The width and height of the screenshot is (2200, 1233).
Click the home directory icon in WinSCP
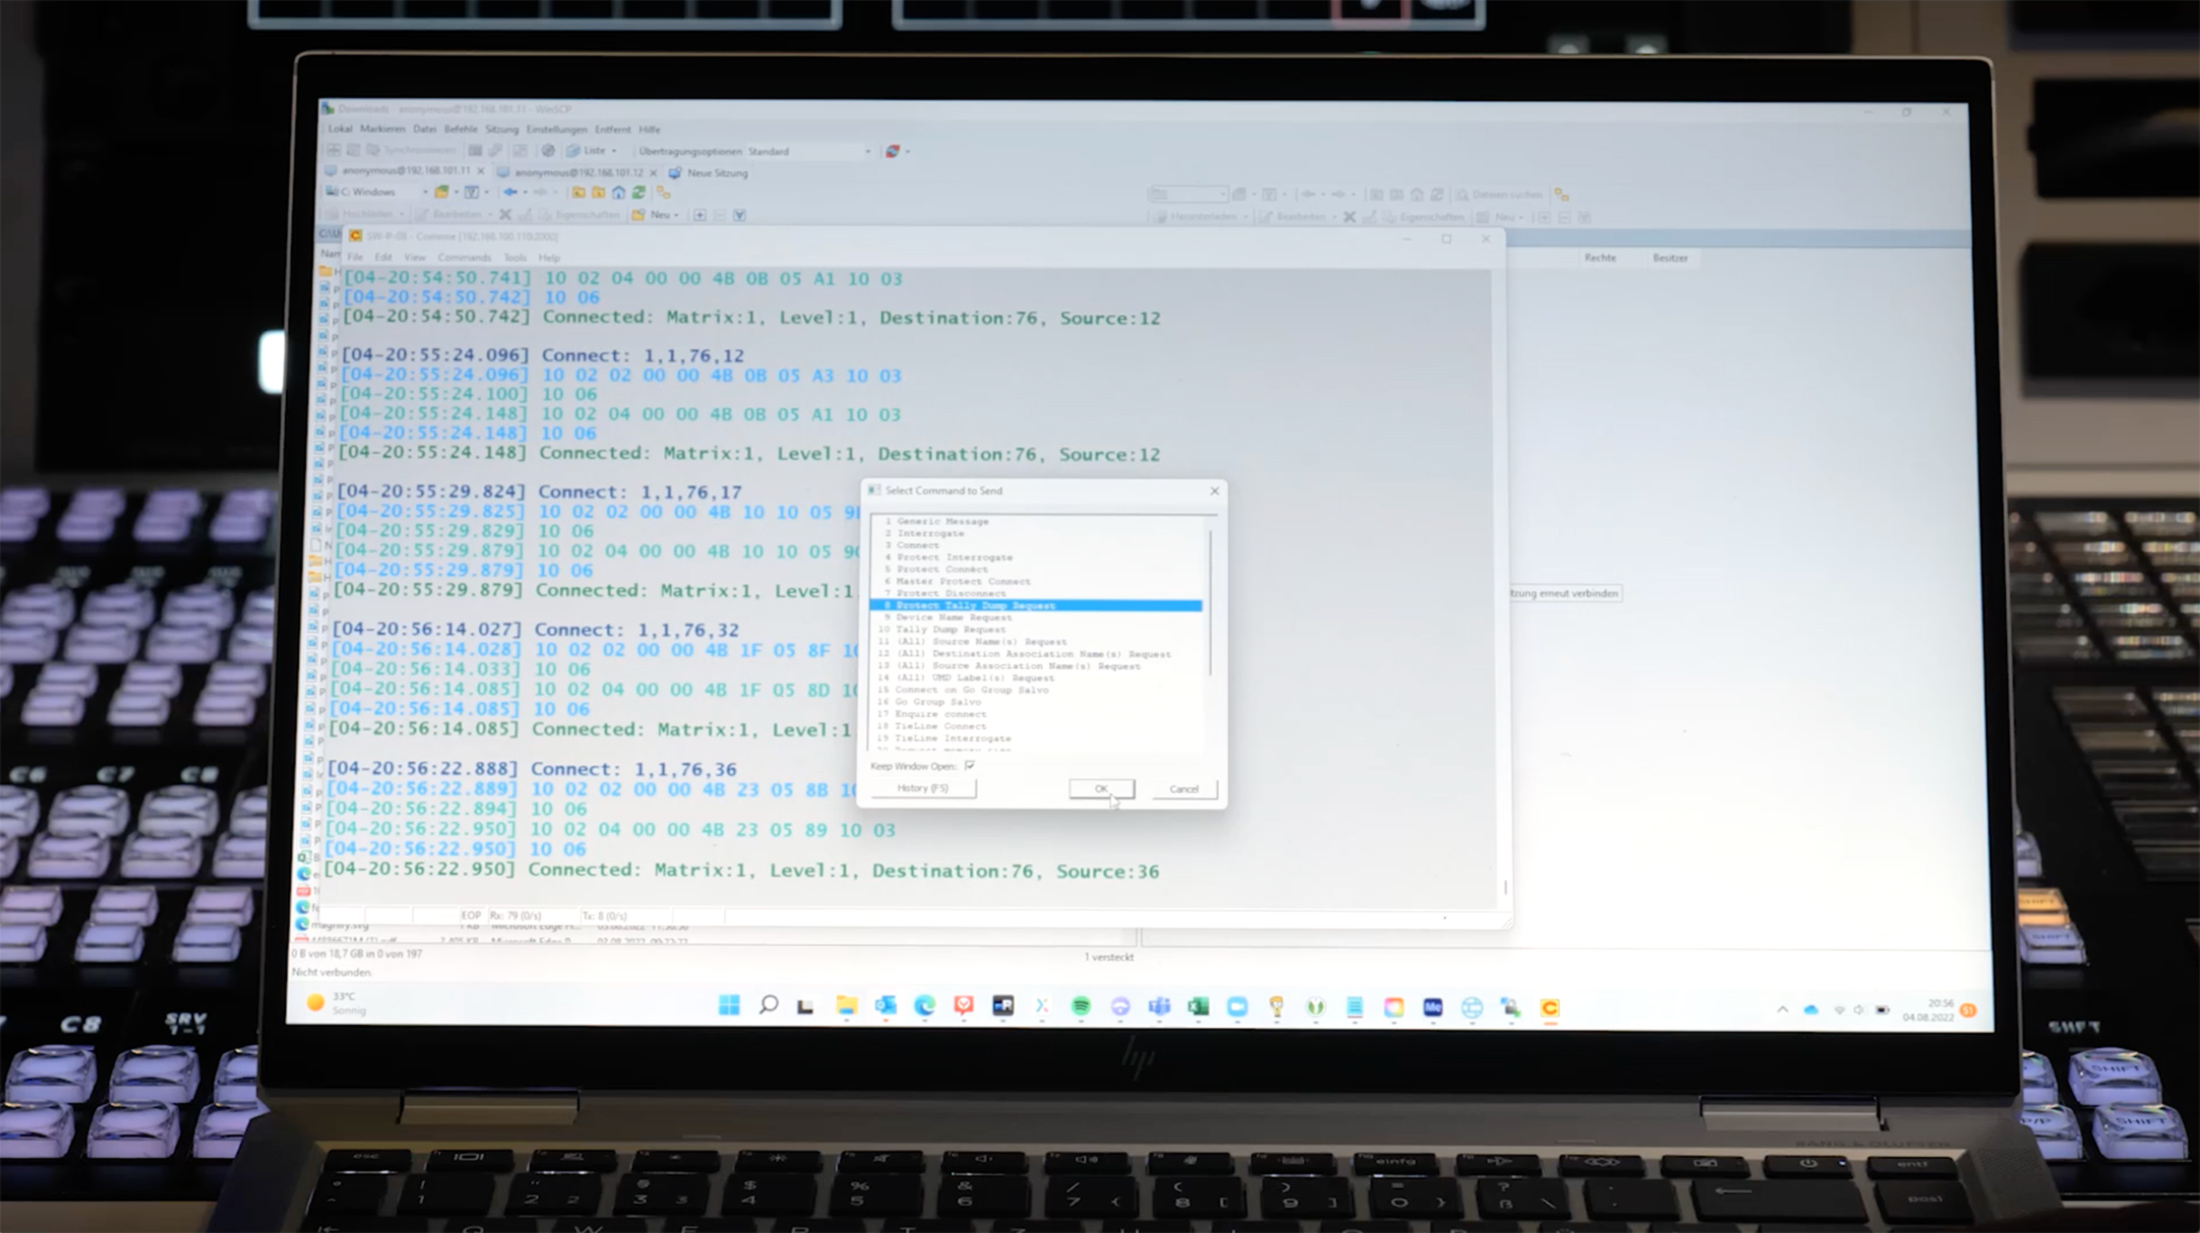pyautogui.click(x=619, y=192)
